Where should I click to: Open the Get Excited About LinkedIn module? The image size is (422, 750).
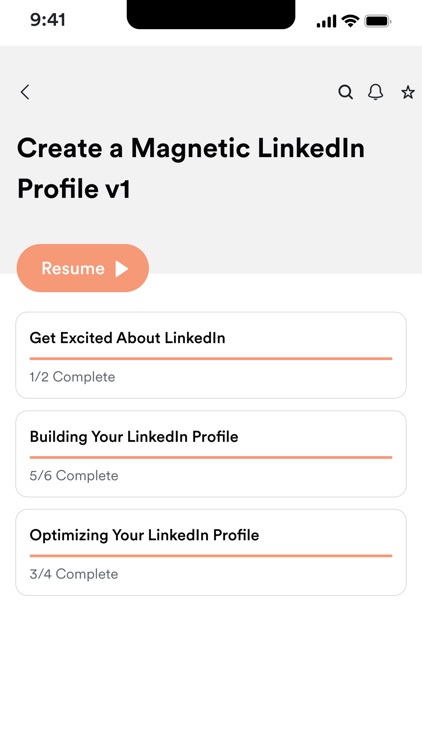point(211,355)
